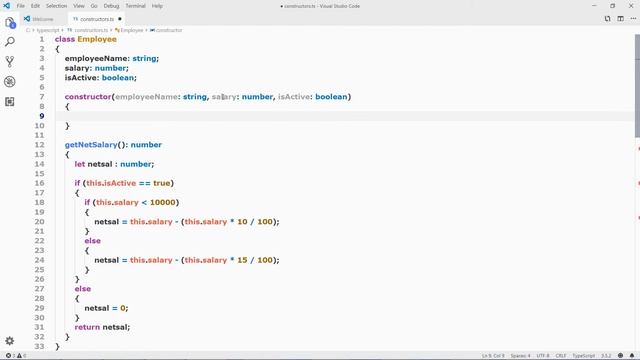640x360 pixels.
Task: Open the Manage gear icon
Action: tap(10, 340)
